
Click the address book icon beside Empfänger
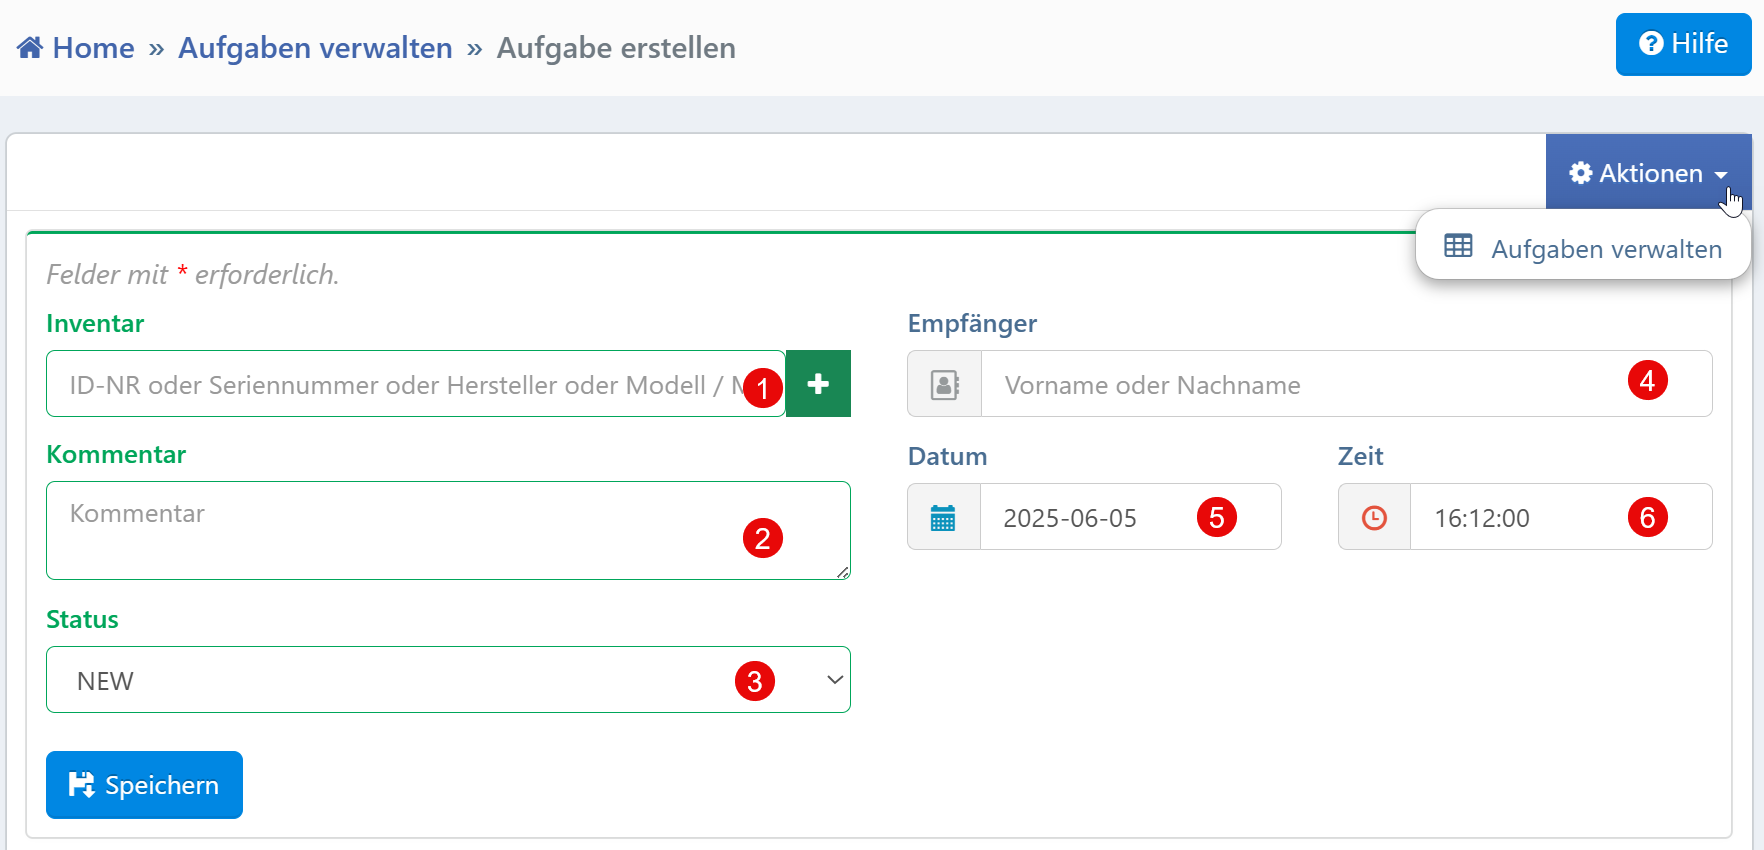click(x=944, y=384)
